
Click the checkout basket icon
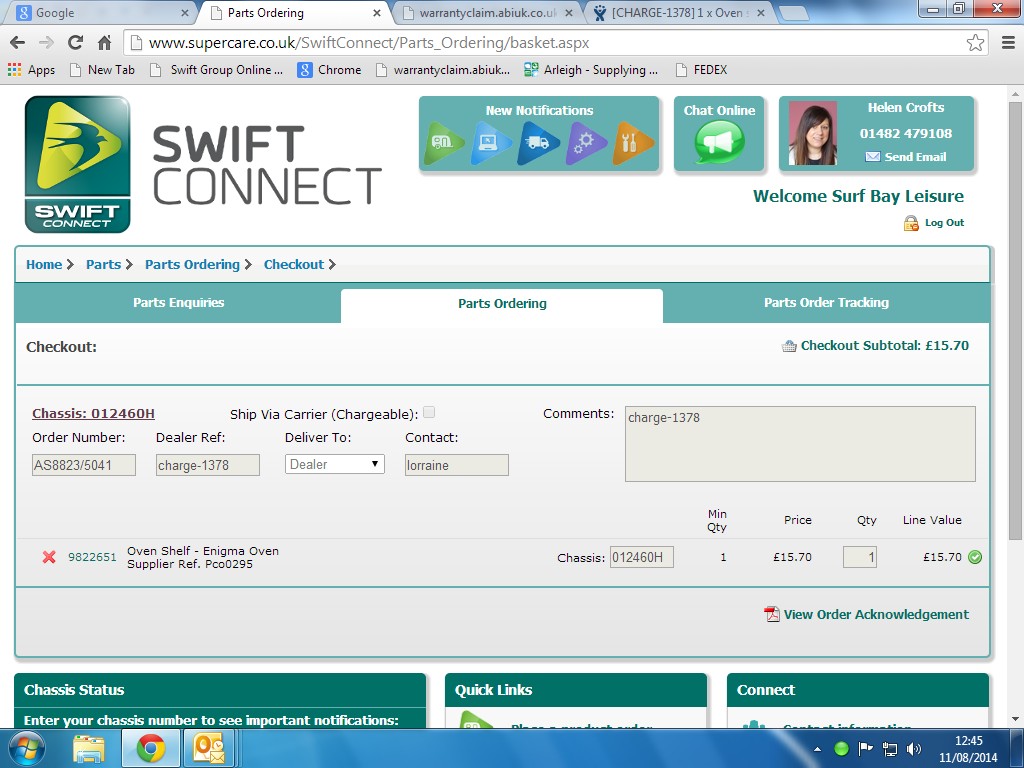tap(789, 346)
